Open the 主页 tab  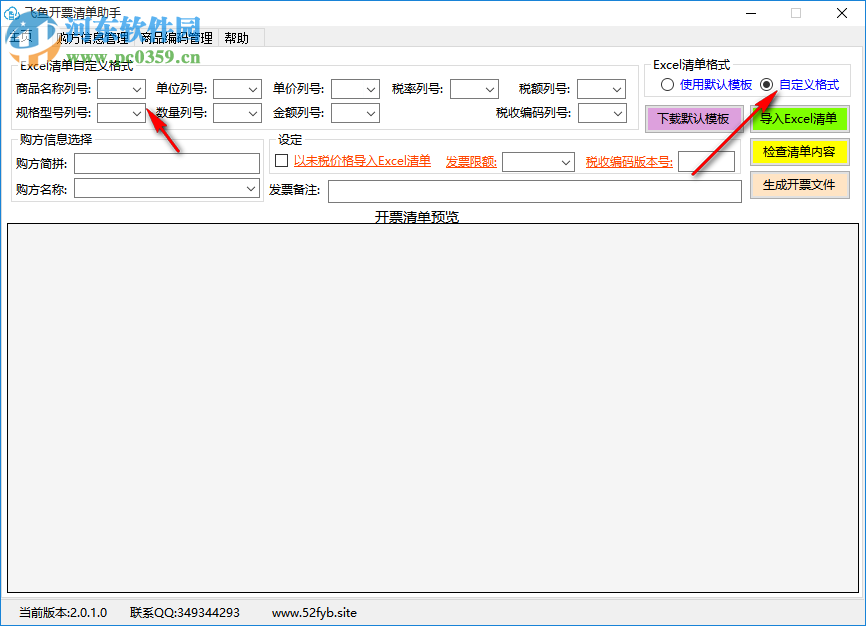pyautogui.click(x=23, y=38)
